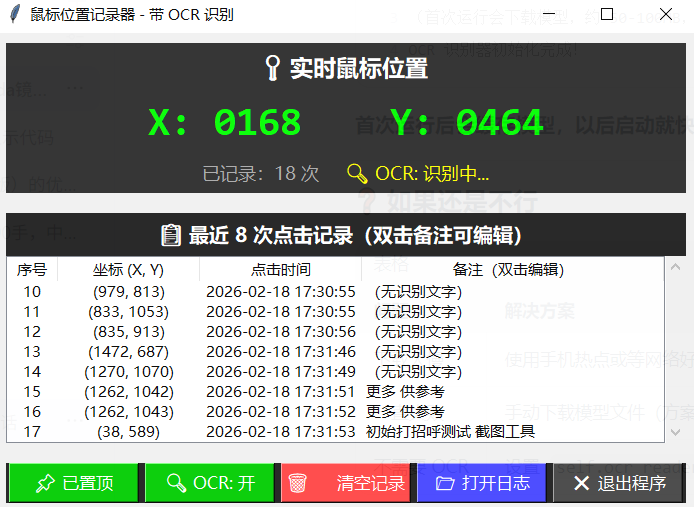Image resolution: width=694 pixels, height=507 pixels.
Task: Clear records with 清空记录 button
Action: coord(346,483)
